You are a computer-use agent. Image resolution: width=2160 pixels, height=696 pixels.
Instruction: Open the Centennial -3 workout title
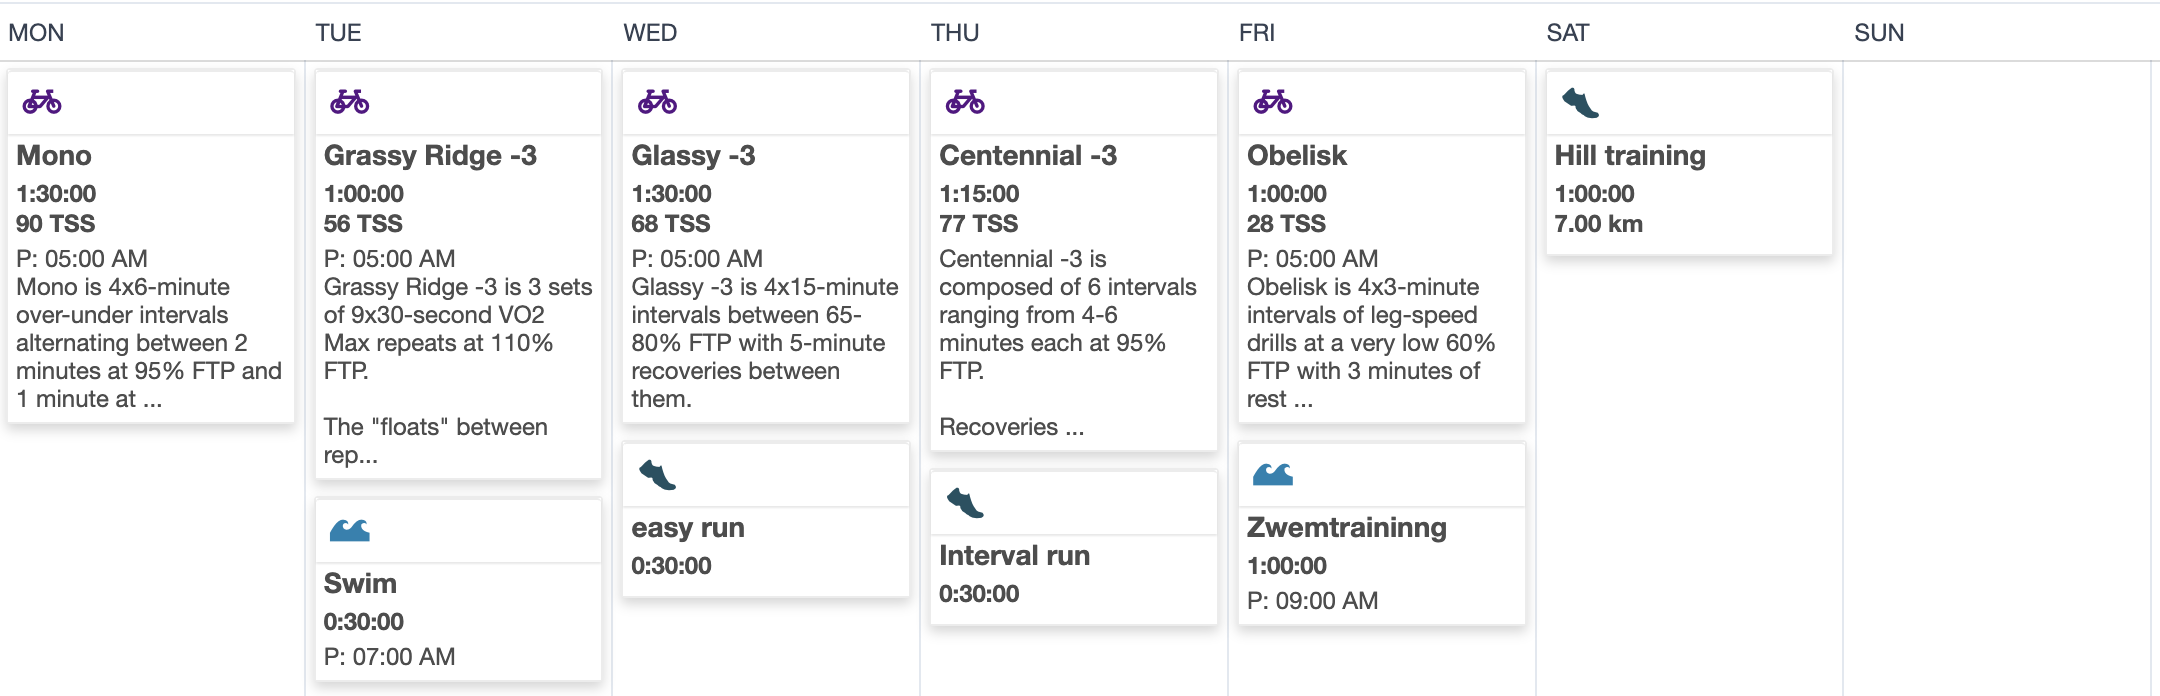point(1028,156)
